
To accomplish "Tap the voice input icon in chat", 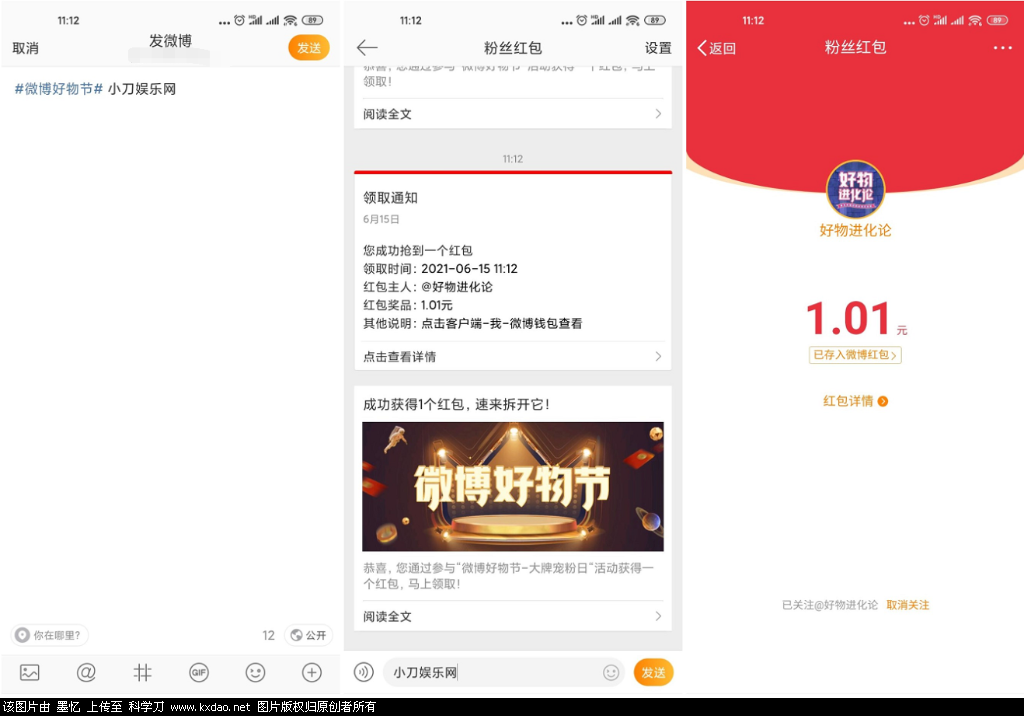I will [363, 673].
